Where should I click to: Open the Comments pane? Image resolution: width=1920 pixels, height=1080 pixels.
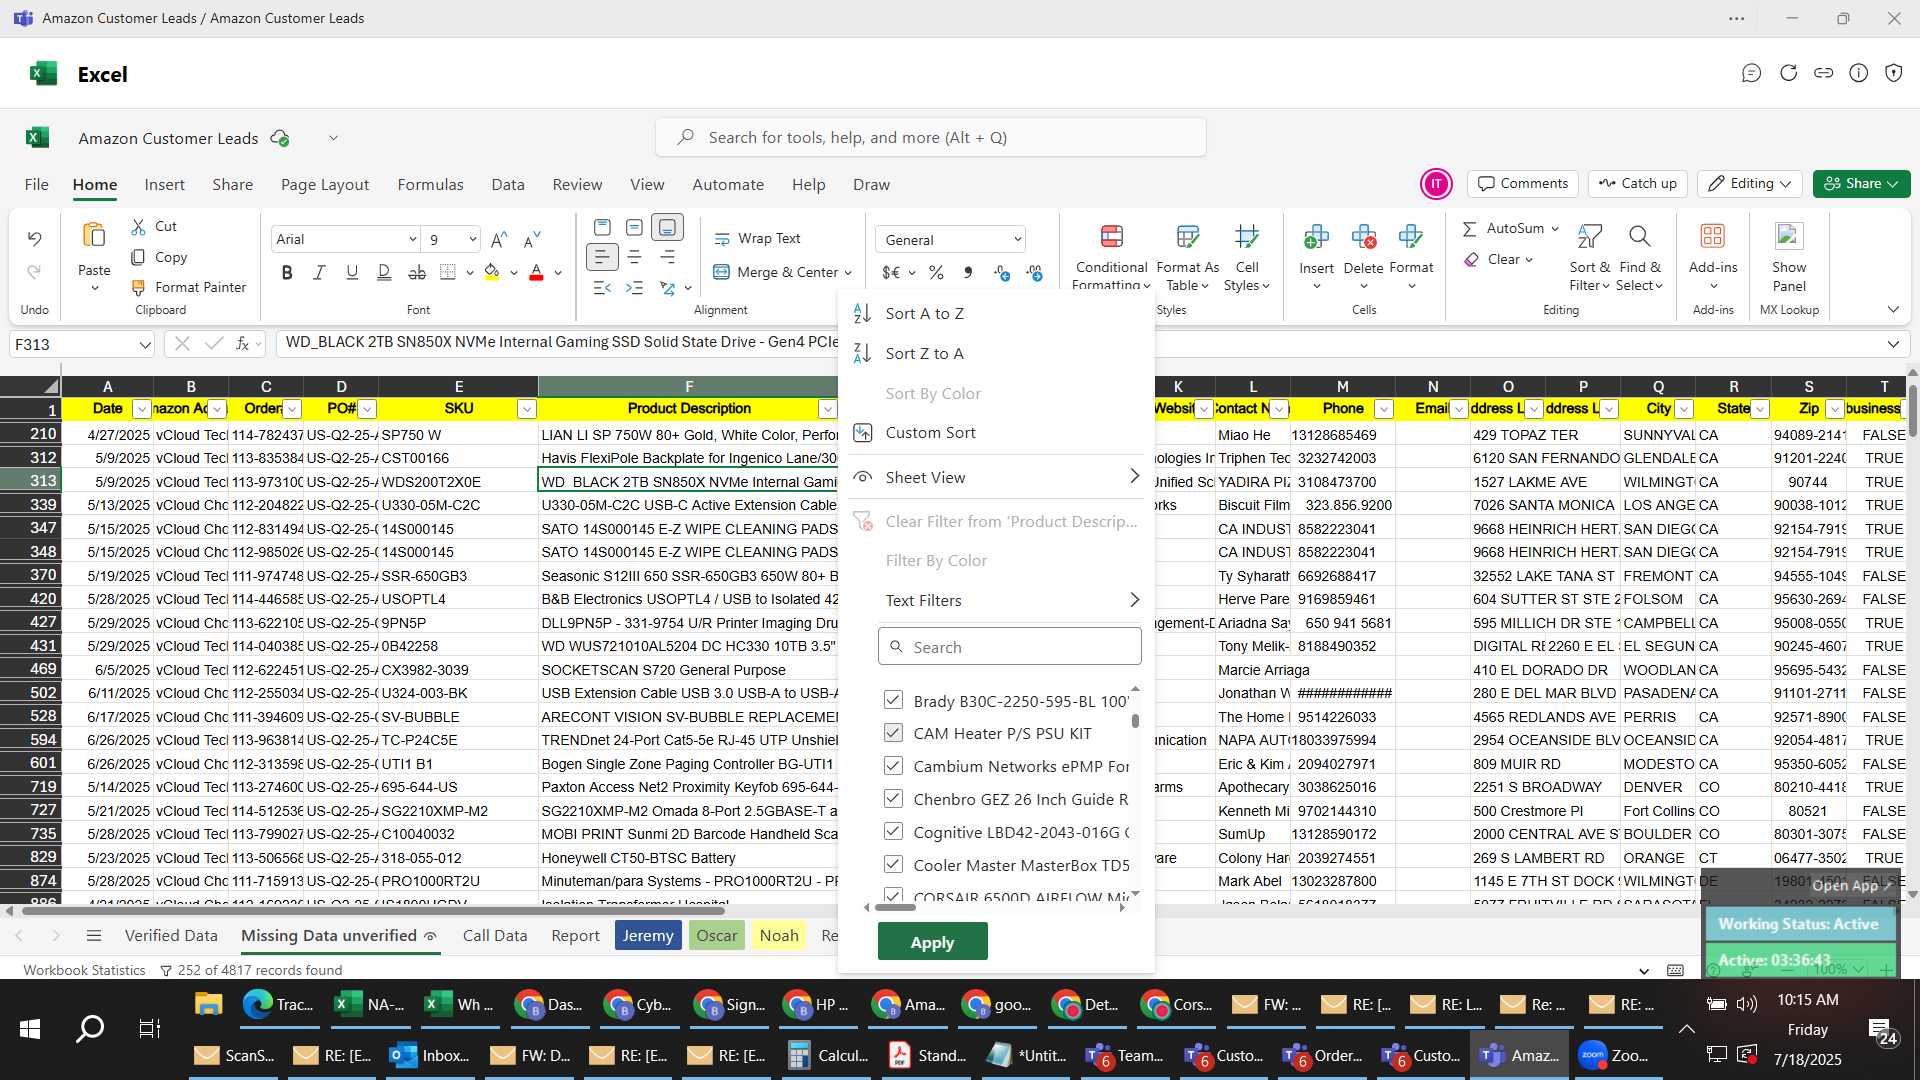(1522, 184)
